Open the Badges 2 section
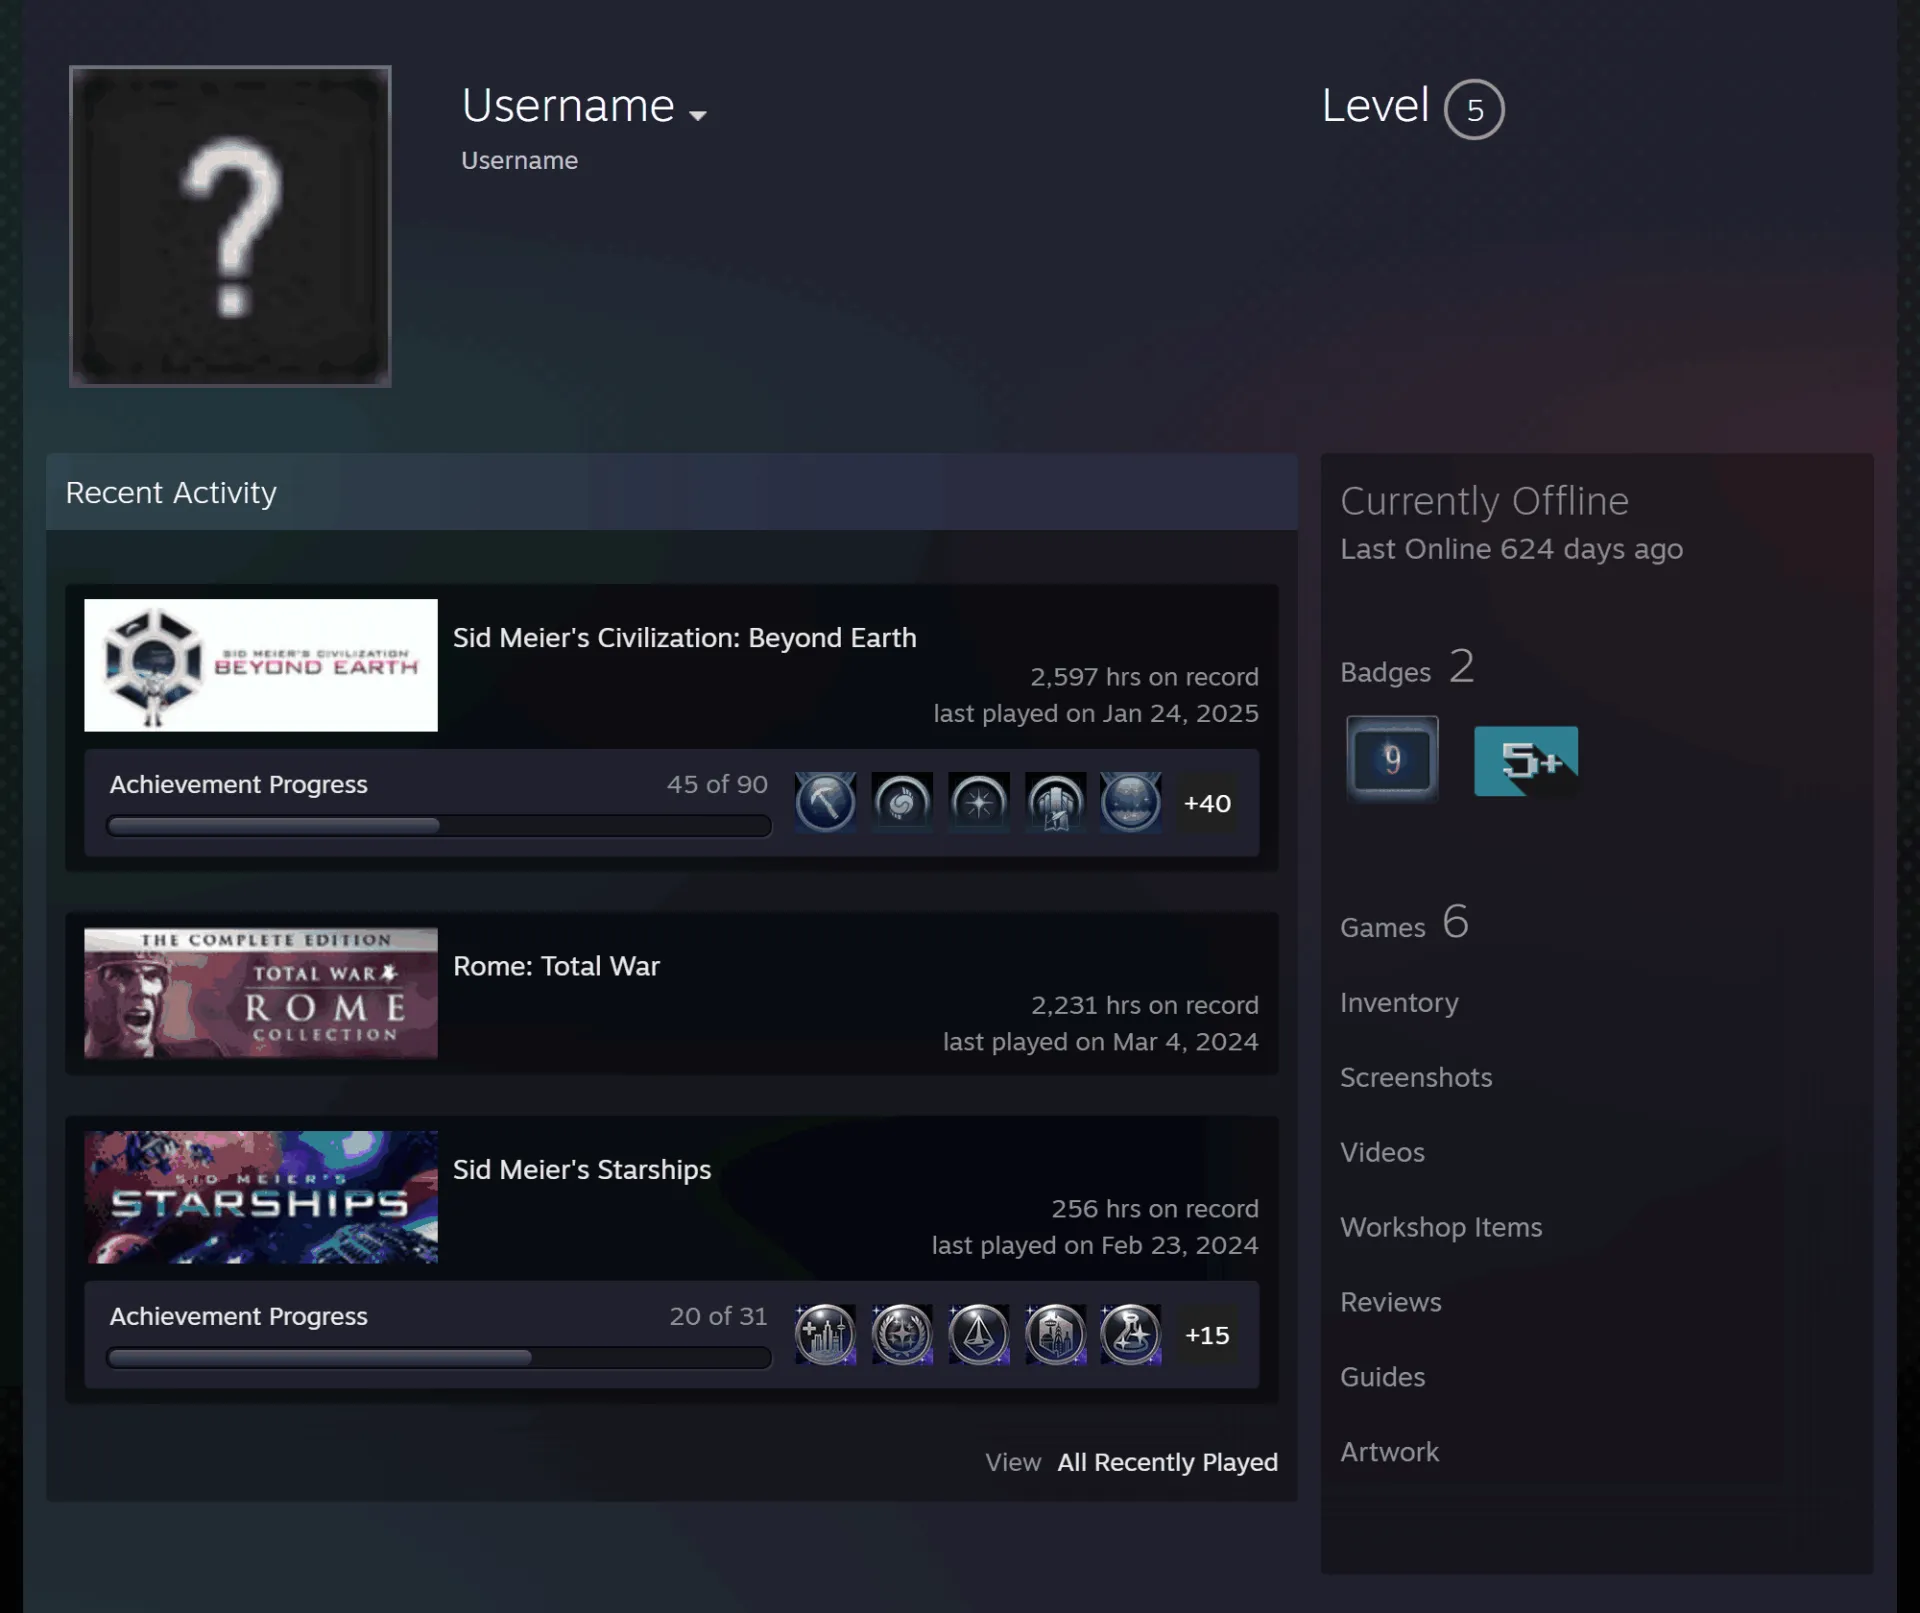 click(x=1407, y=667)
